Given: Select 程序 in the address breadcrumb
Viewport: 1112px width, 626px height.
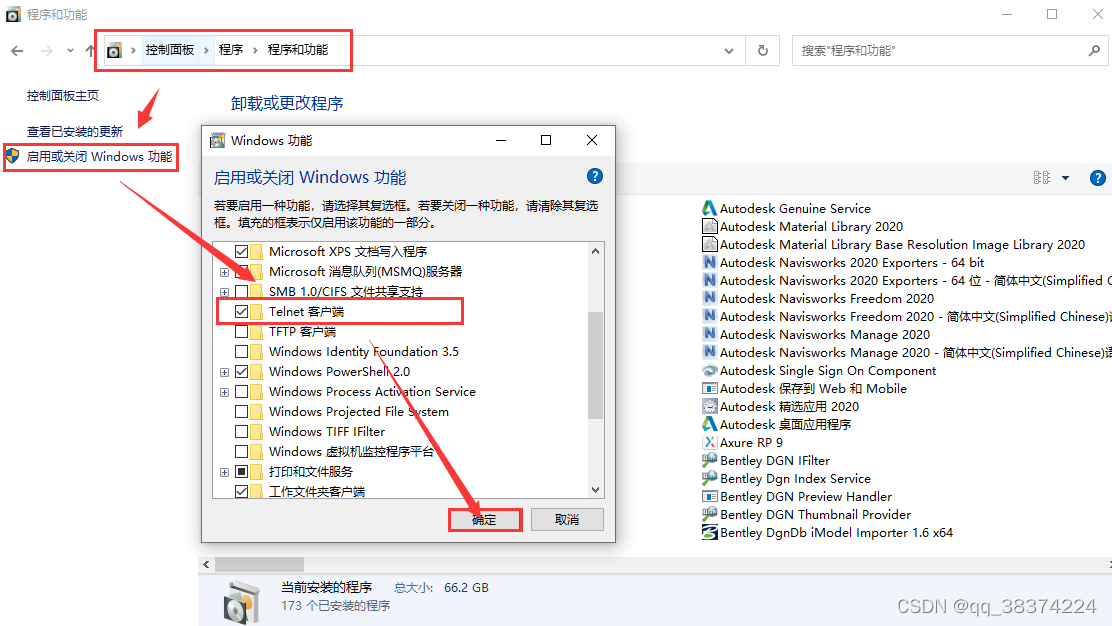Looking at the screenshot, I should 230,50.
